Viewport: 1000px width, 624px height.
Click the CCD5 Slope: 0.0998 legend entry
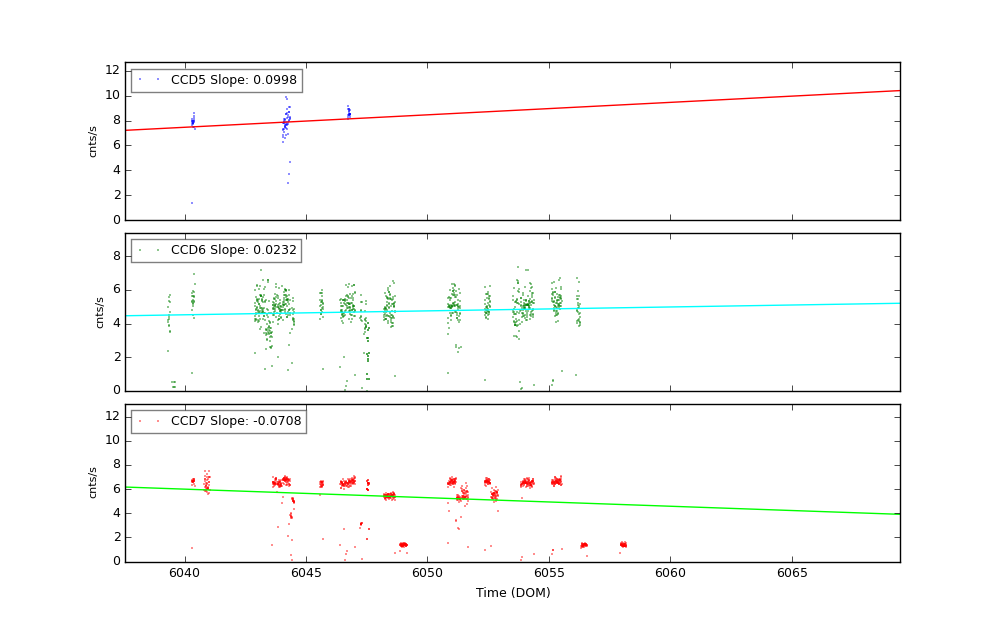point(234,80)
